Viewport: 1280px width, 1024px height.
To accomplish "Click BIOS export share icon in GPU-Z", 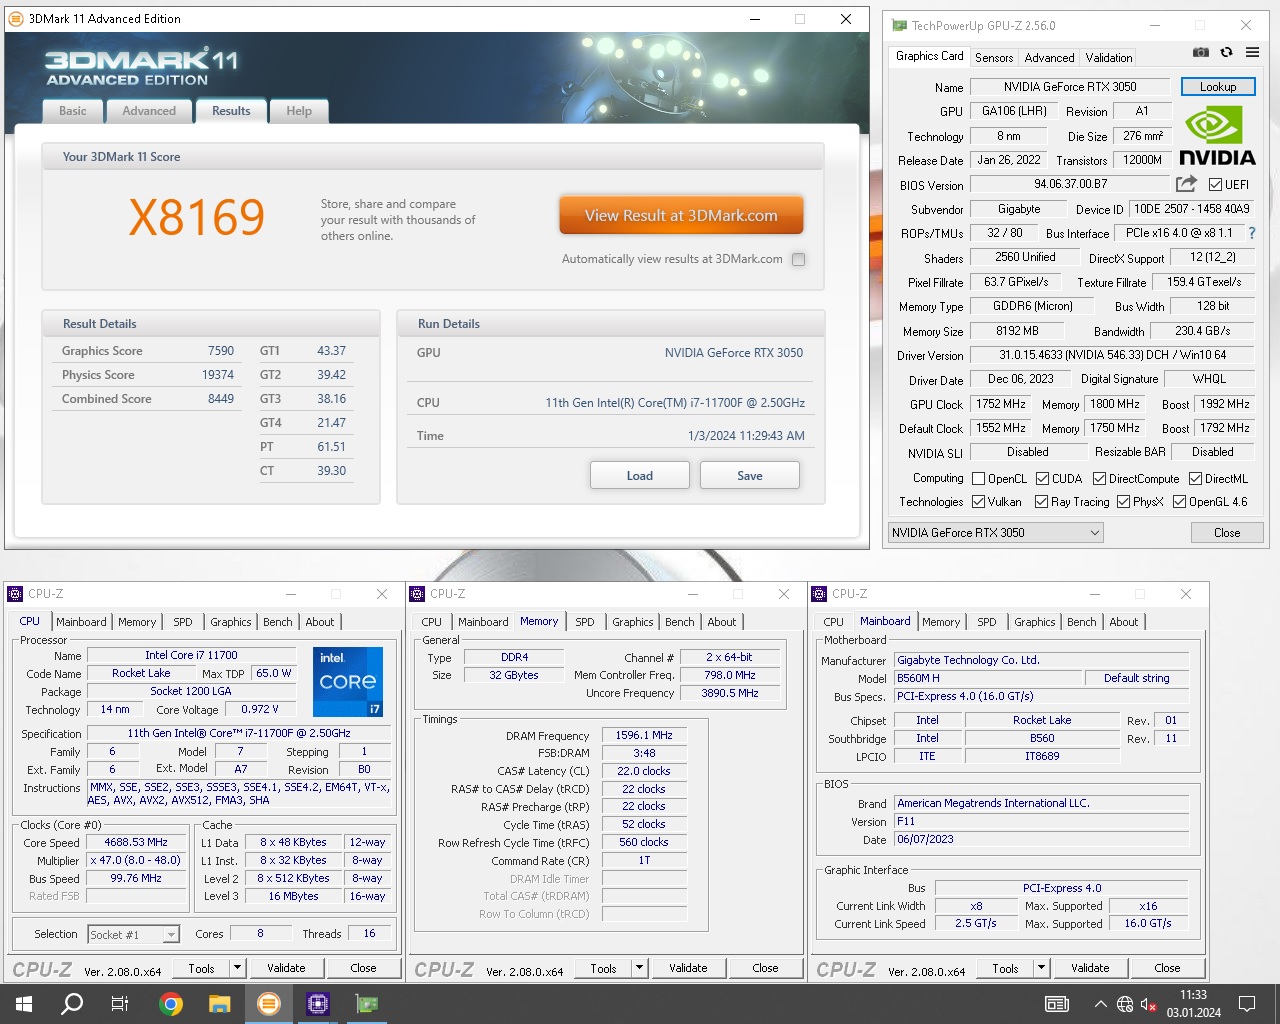I will coord(1186,184).
